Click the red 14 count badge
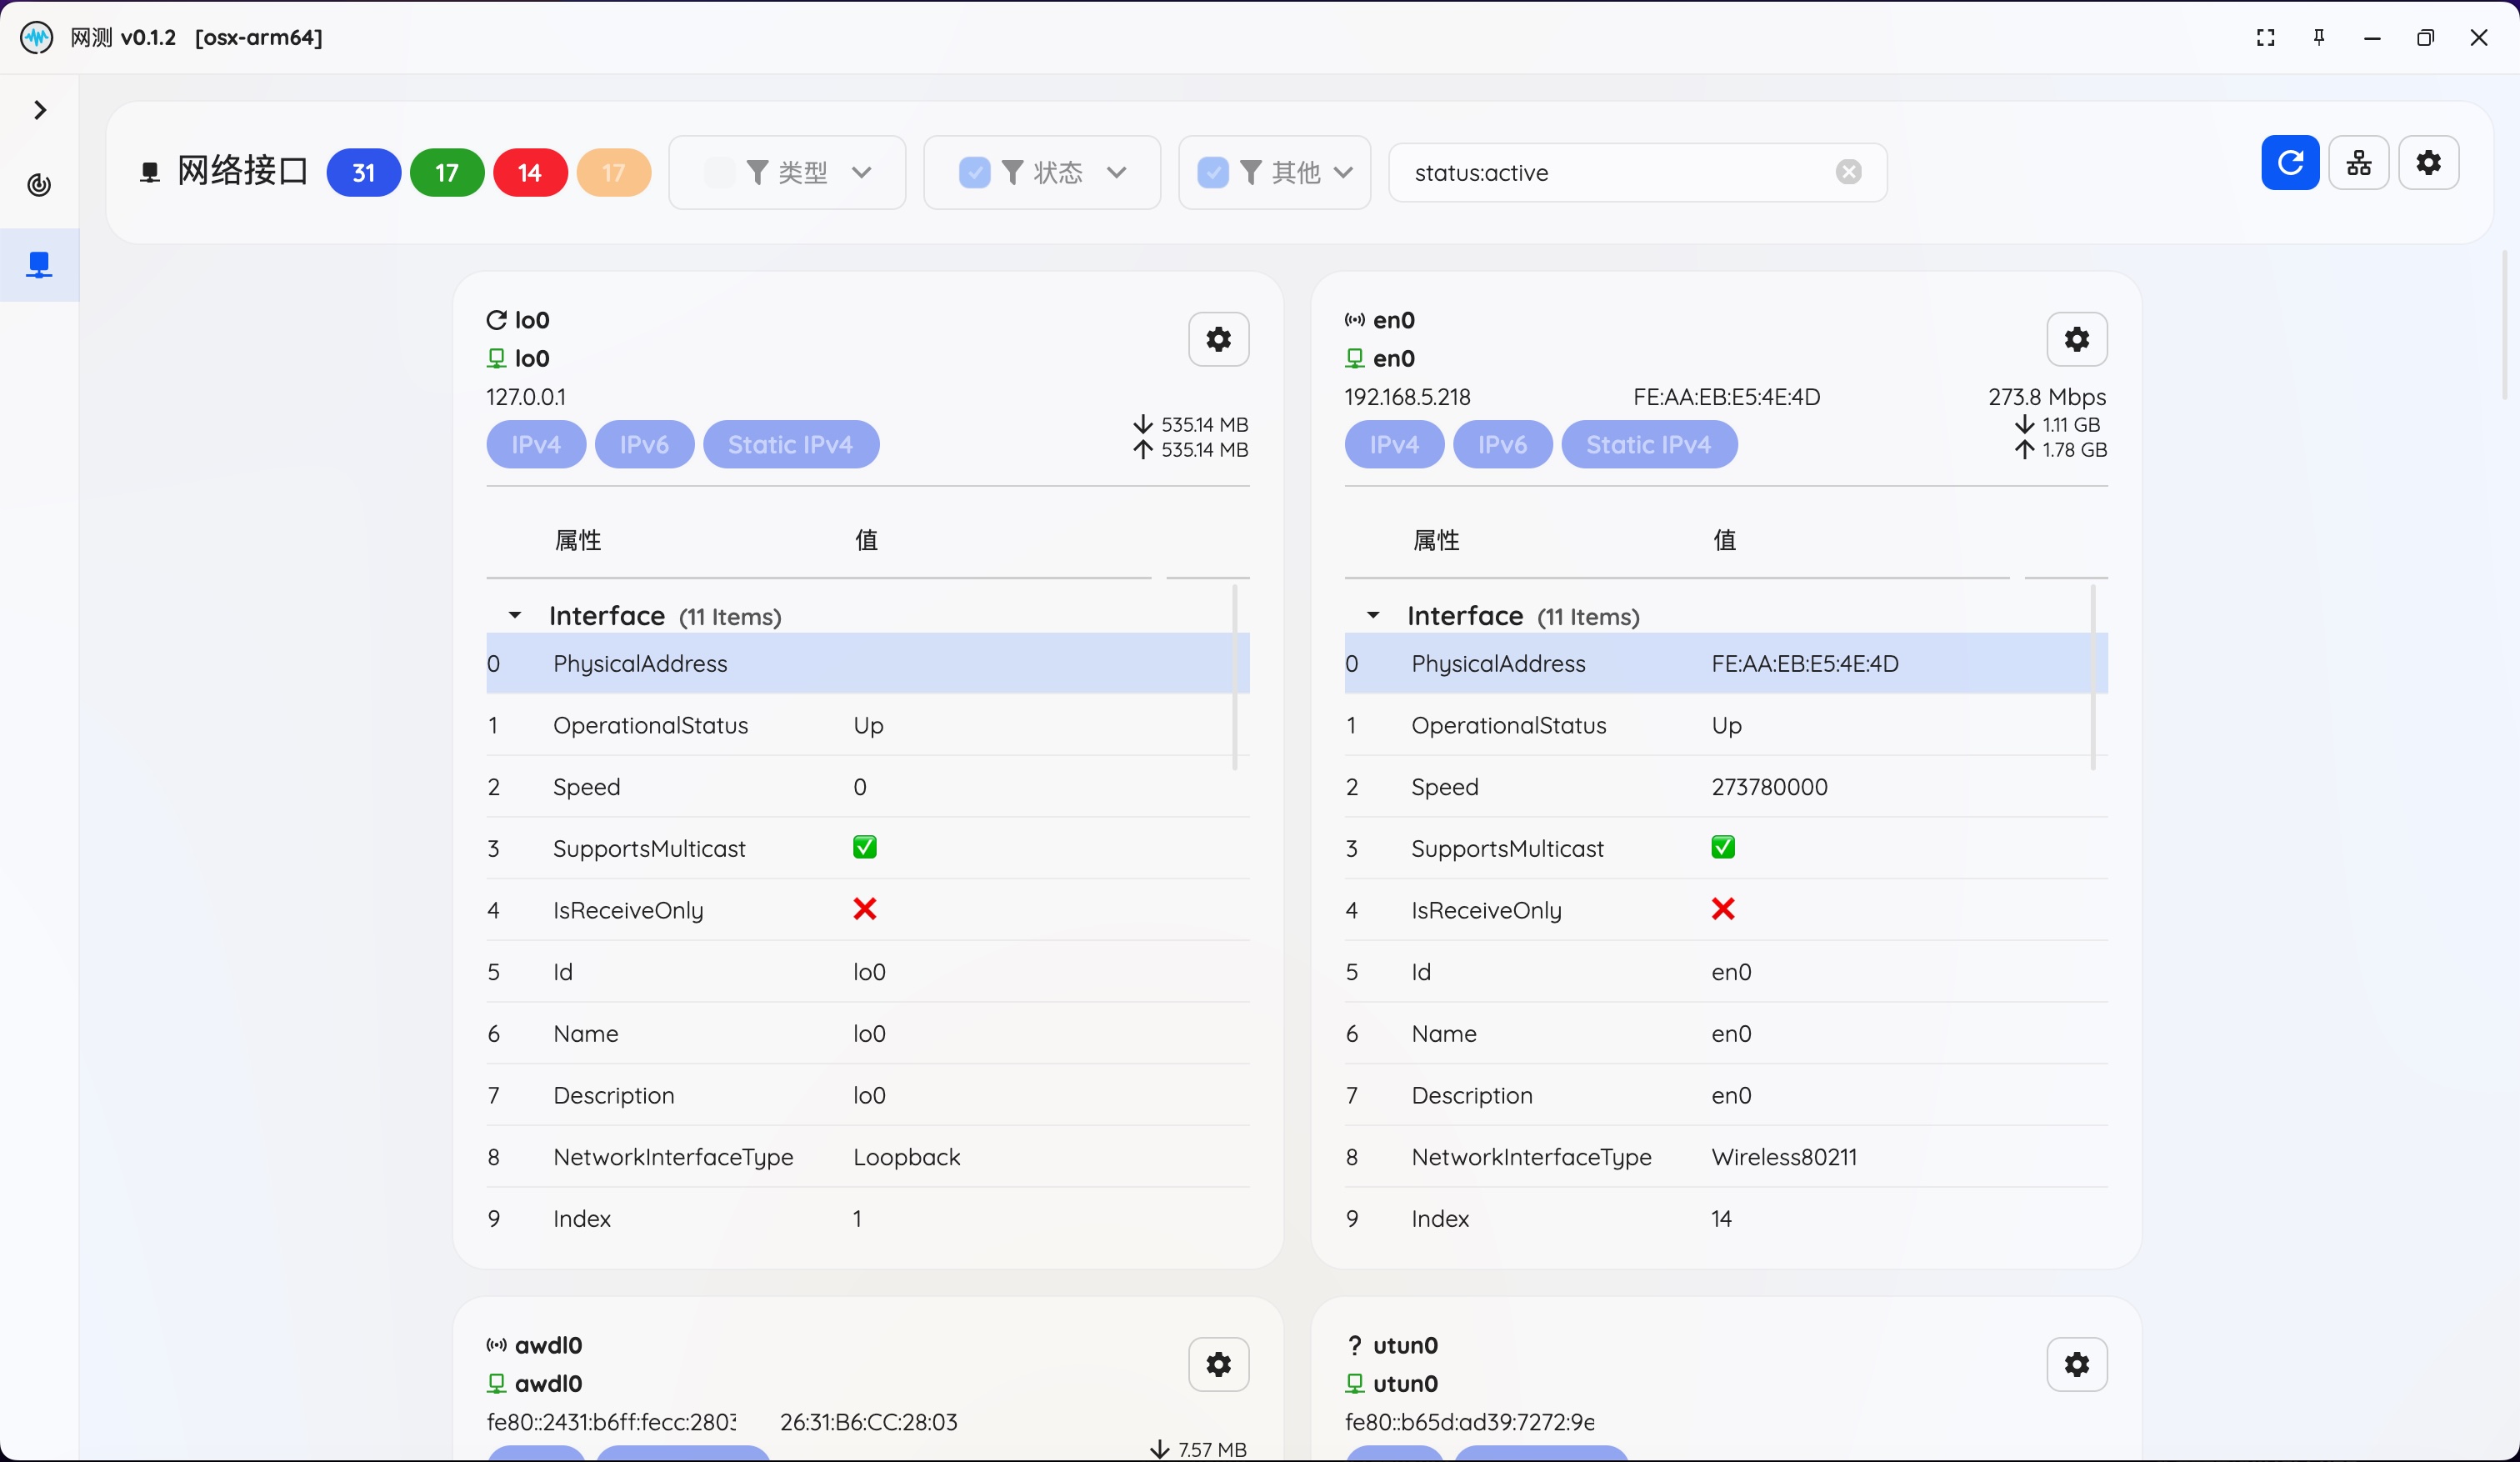Image resolution: width=2520 pixels, height=1462 pixels. pyautogui.click(x=530, y=173)
